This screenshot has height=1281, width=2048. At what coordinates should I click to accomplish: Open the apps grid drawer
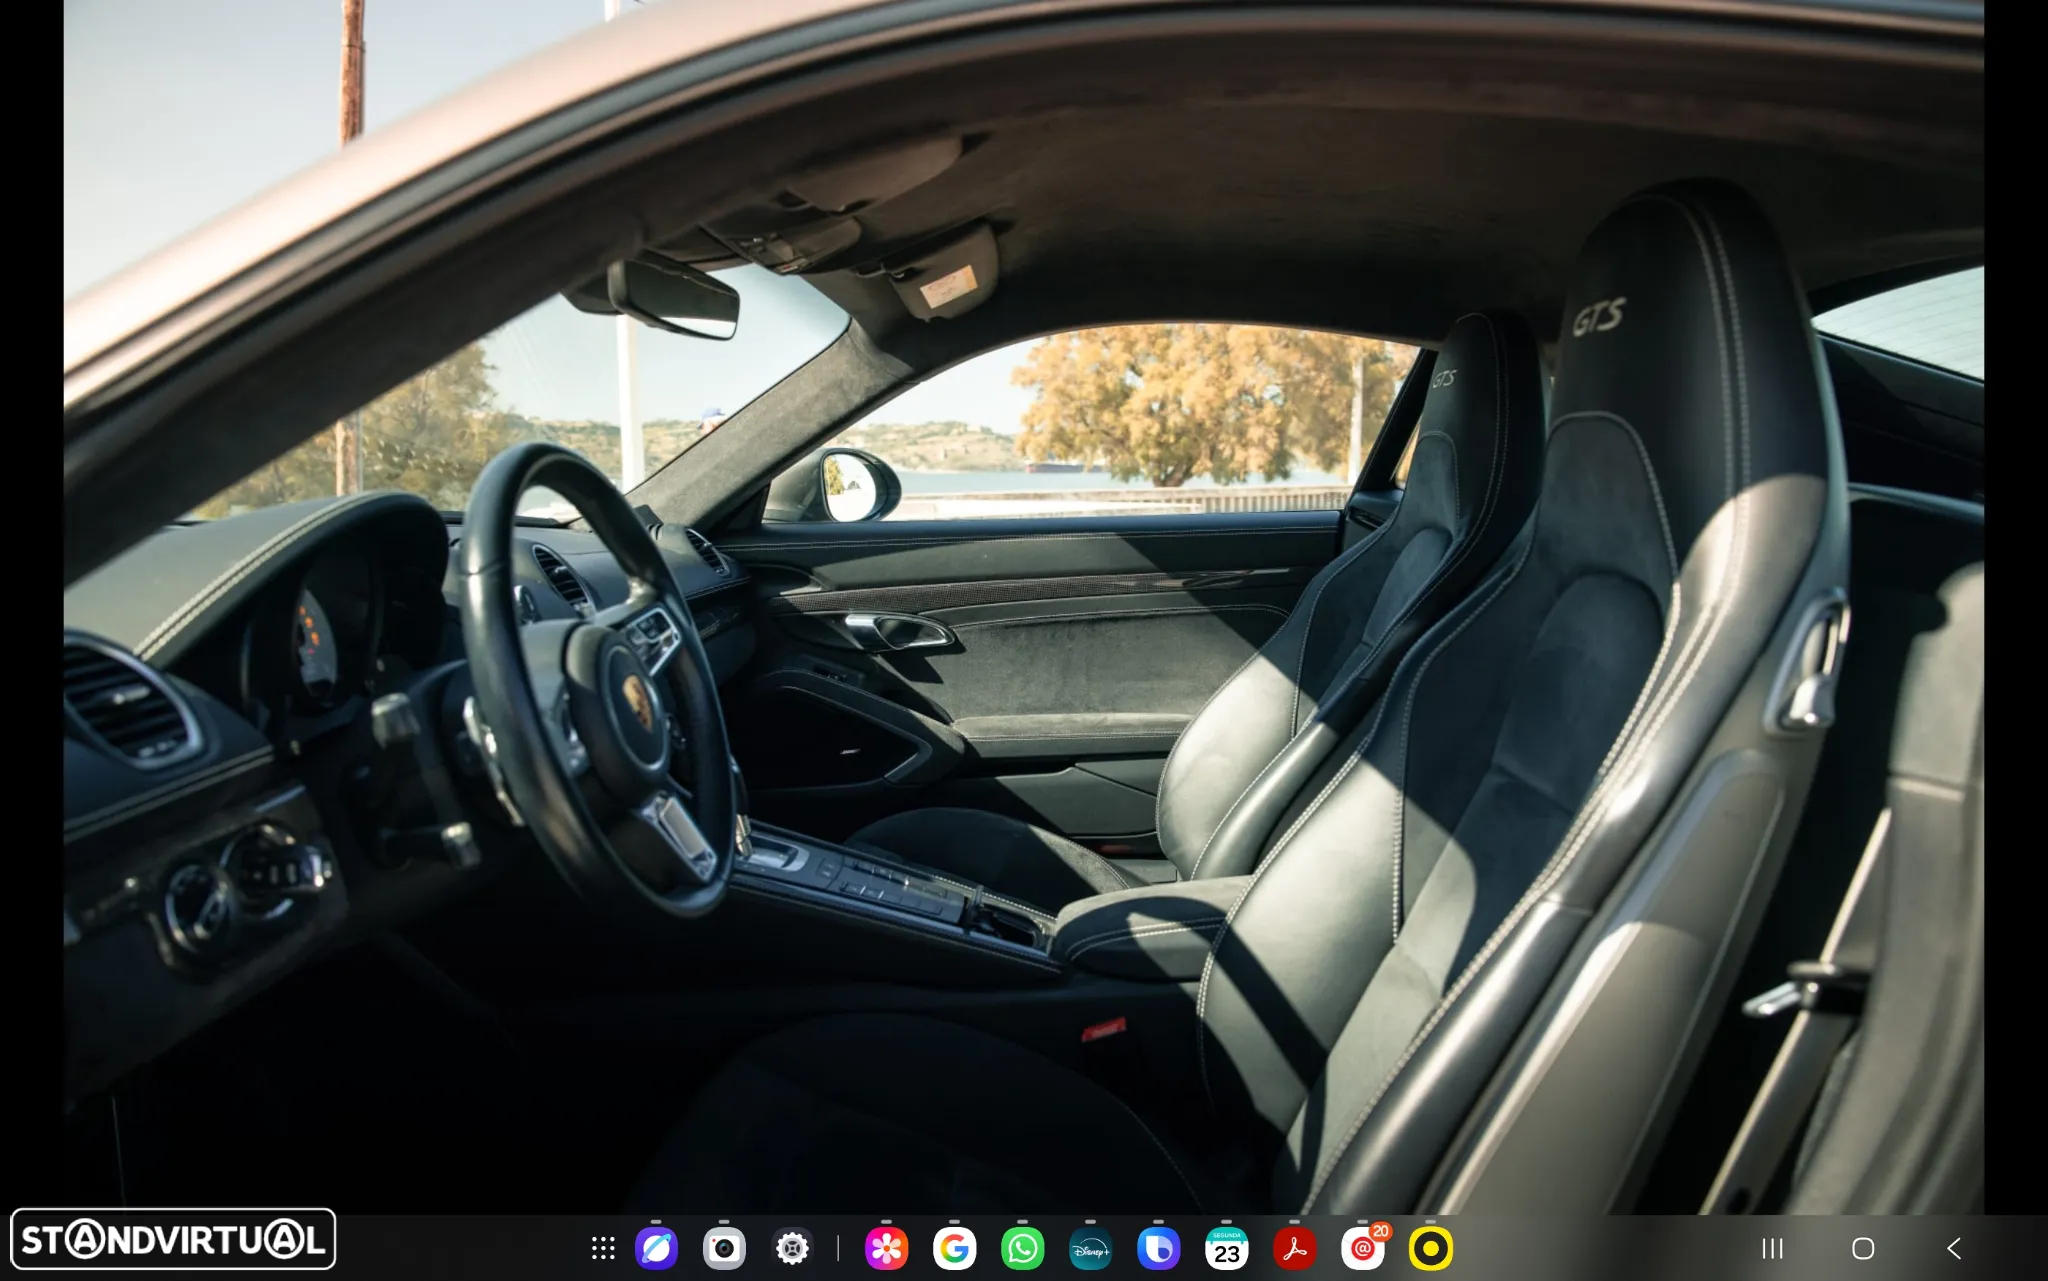[602, 1248]
